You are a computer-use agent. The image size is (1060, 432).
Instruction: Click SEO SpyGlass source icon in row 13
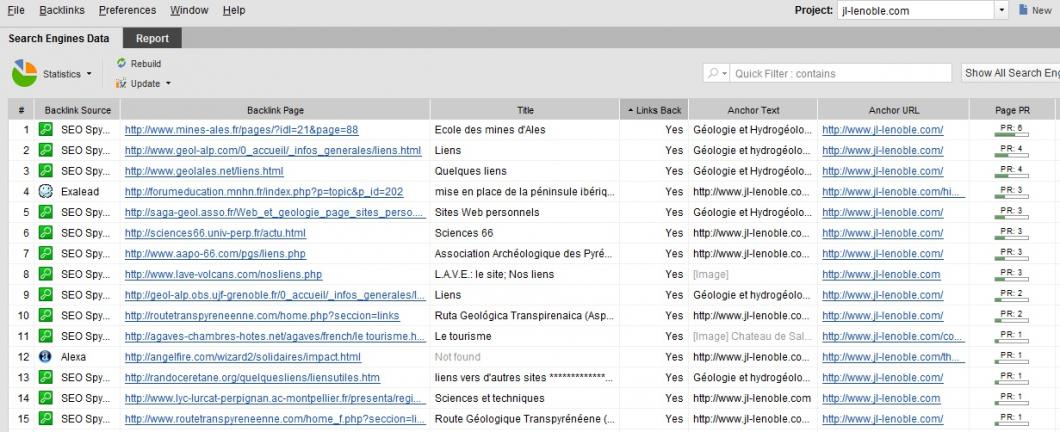pos(45,377)
